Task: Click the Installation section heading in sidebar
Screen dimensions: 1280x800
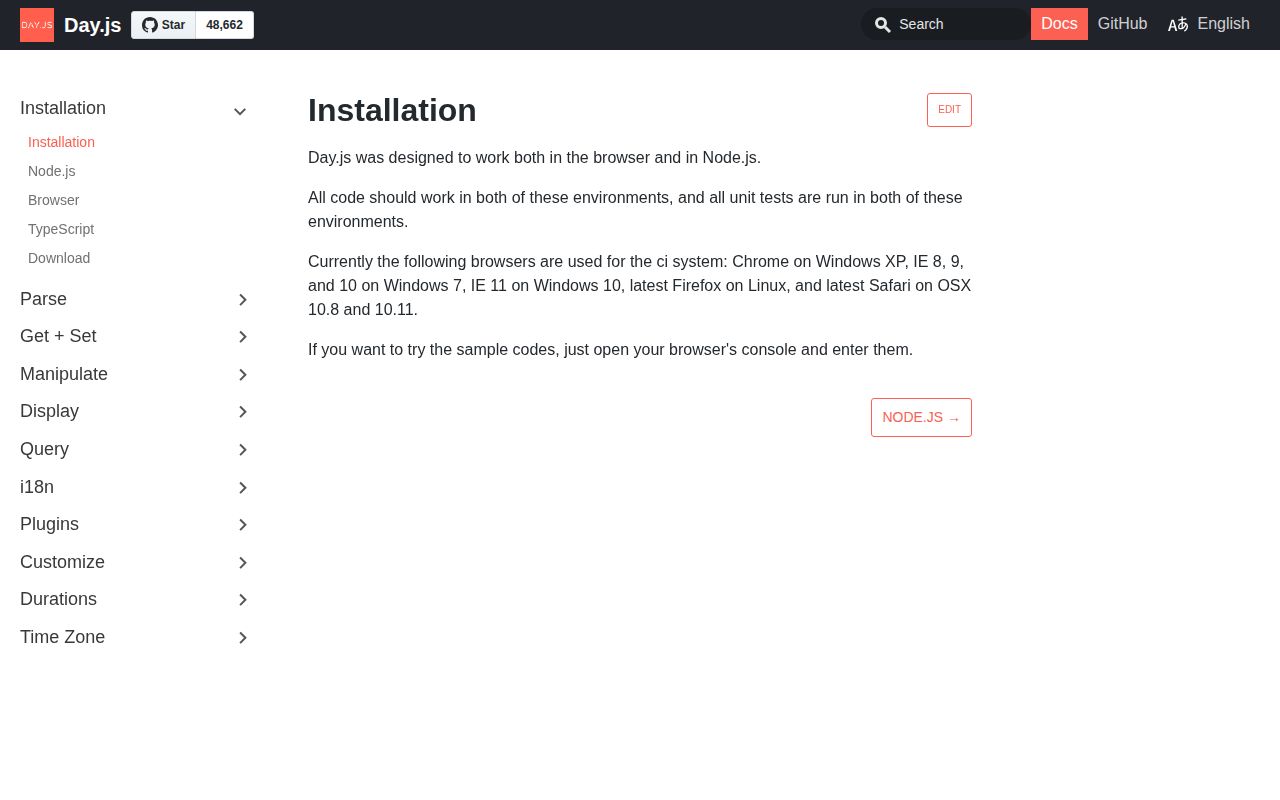Action: pyautogui.click(x=63, y=108)
